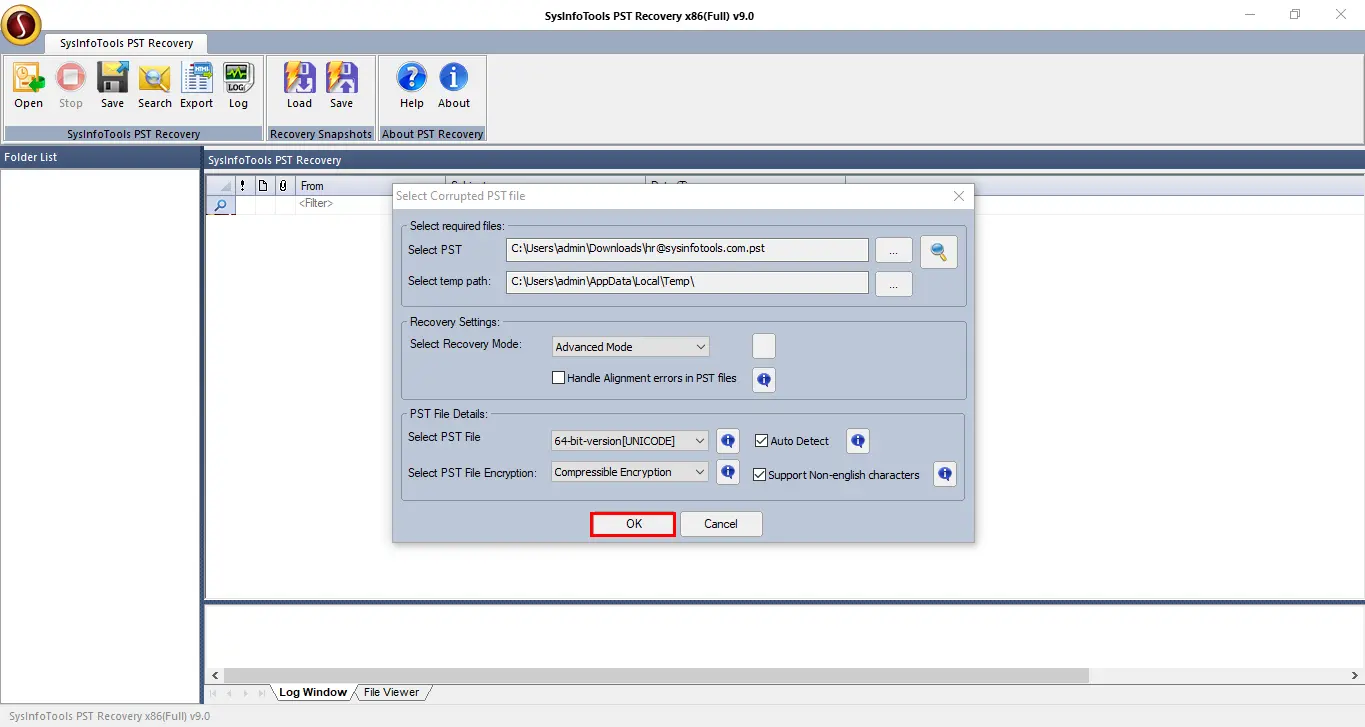Click the info icon next to Compressible Encryption dropdown
The height and width of the screenshot is (727, 1365).
tap(728, 472)
